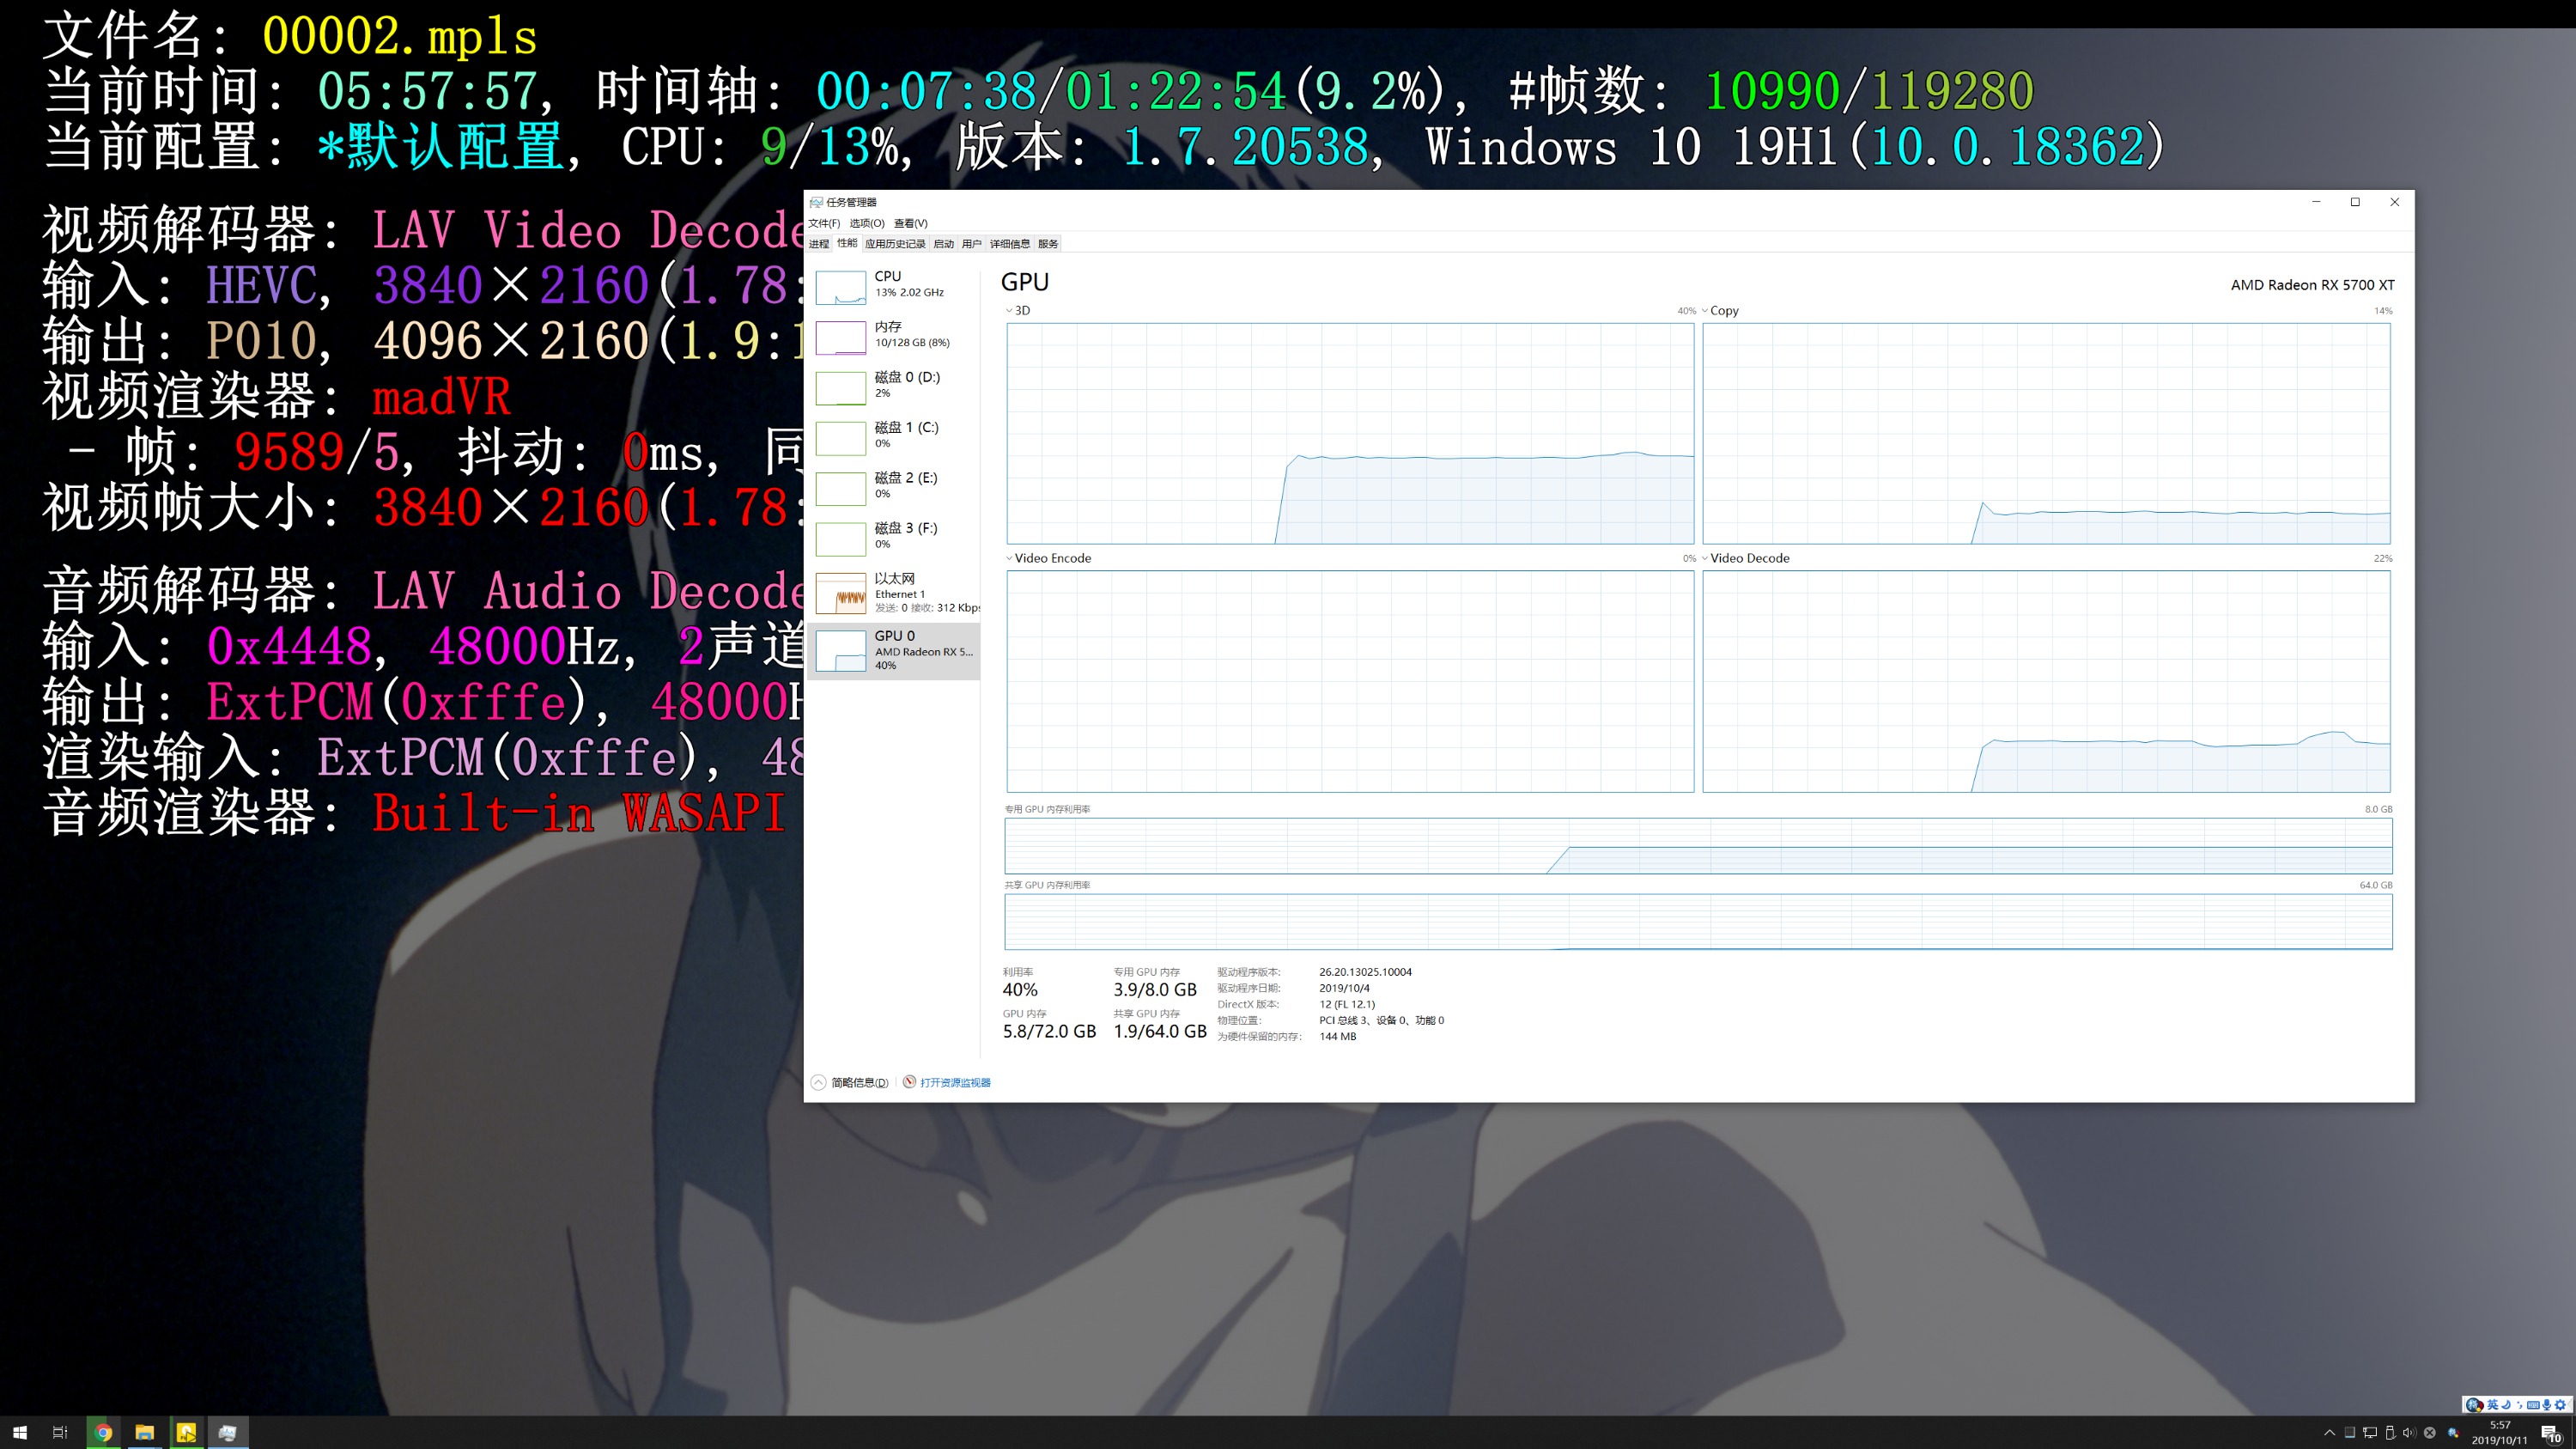Image resolution: width=2576 pixels, height=1449 pixels.
Task: Open Chrome from the taskbar
Action: click(103, 1432)
